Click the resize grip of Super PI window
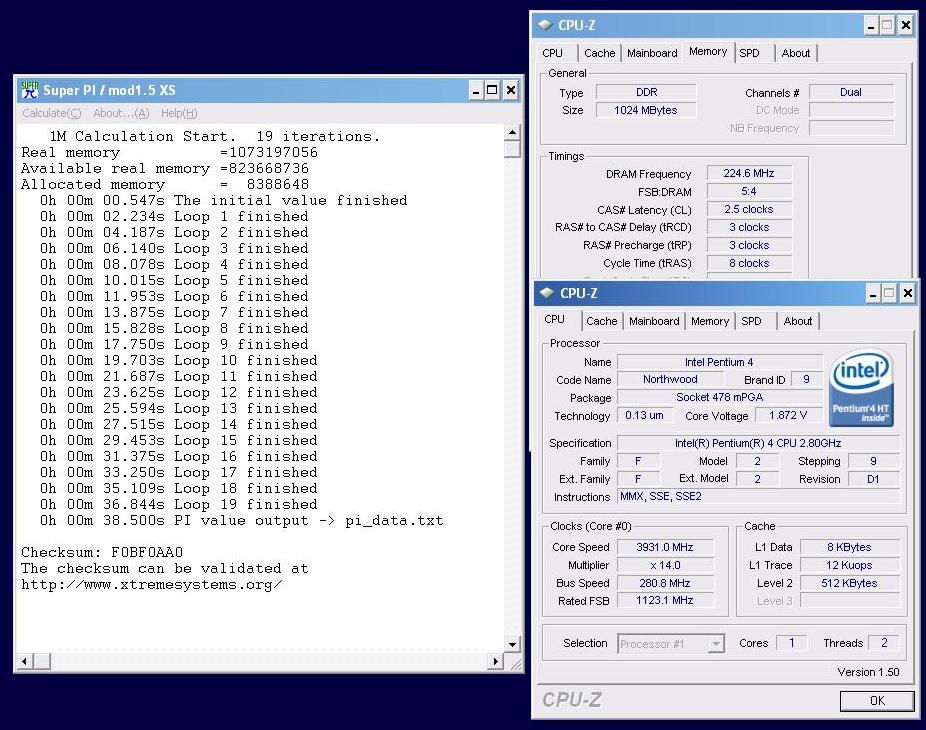 point(516,664)
